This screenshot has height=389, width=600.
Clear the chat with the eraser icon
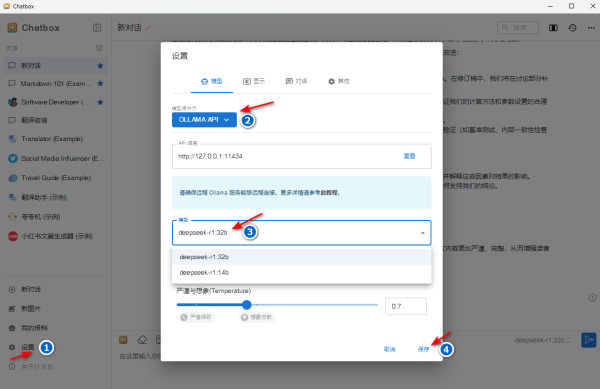click(142, 340)
